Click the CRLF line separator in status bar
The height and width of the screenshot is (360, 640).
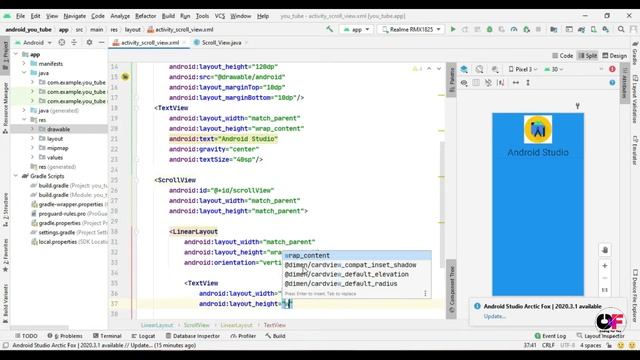pos(548,345)
